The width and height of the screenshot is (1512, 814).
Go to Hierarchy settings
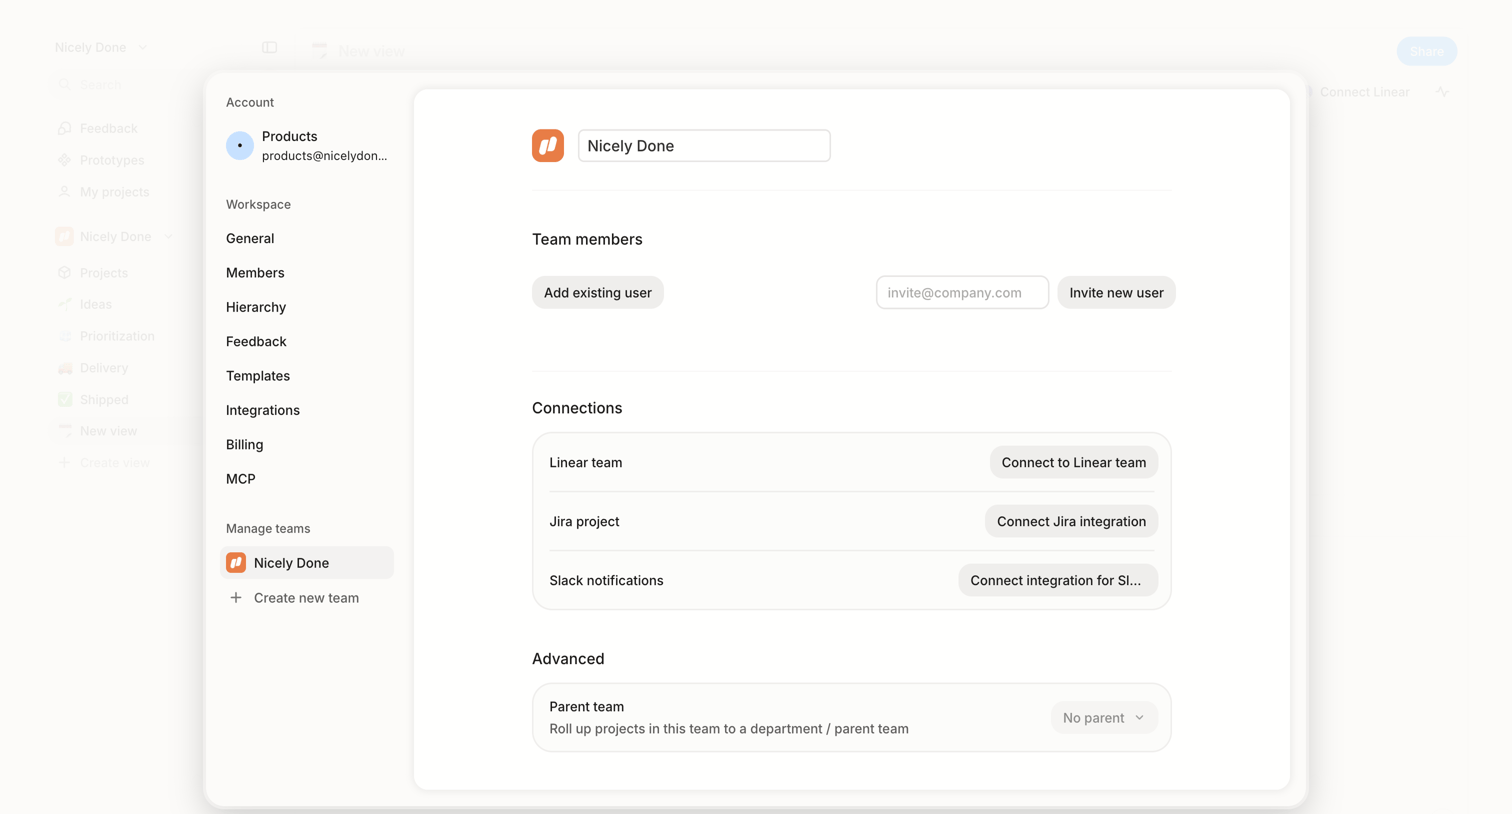tap(256, 307)
